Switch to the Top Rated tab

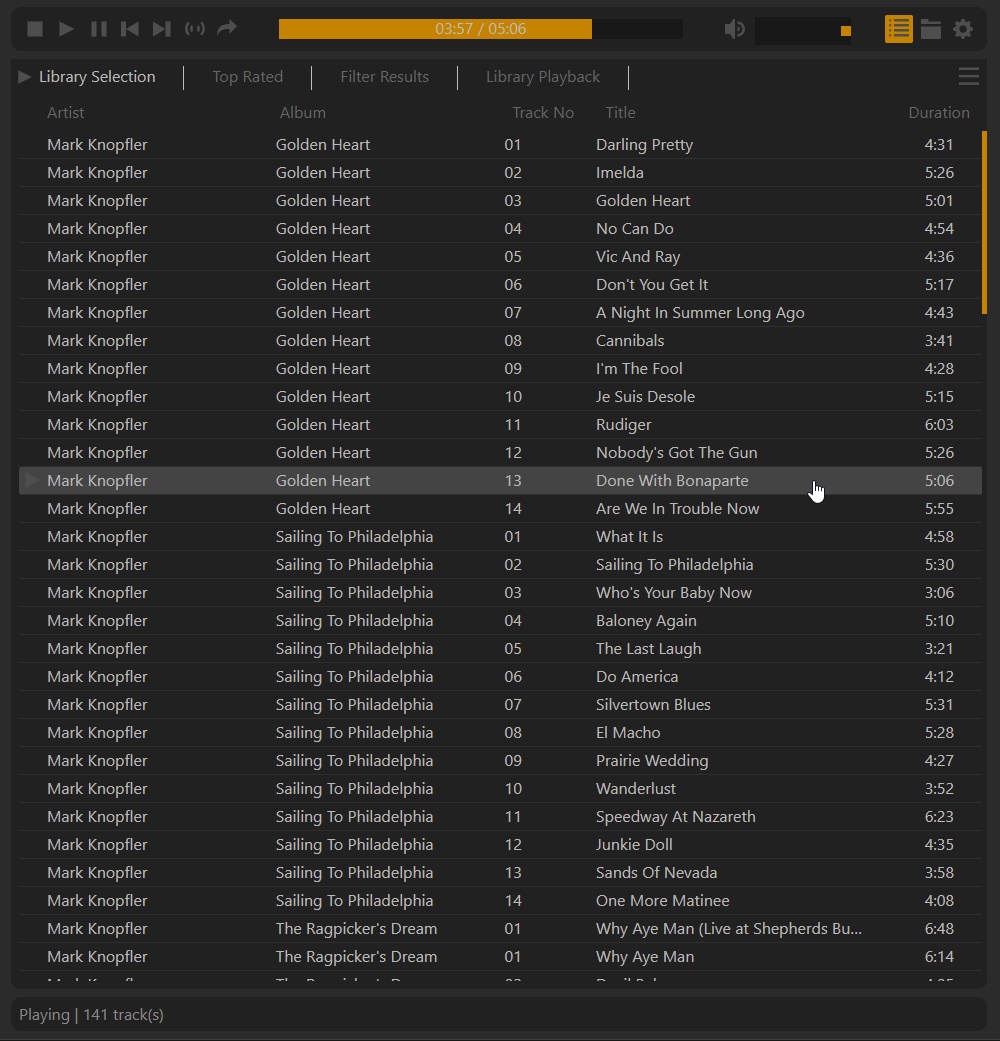247,77
